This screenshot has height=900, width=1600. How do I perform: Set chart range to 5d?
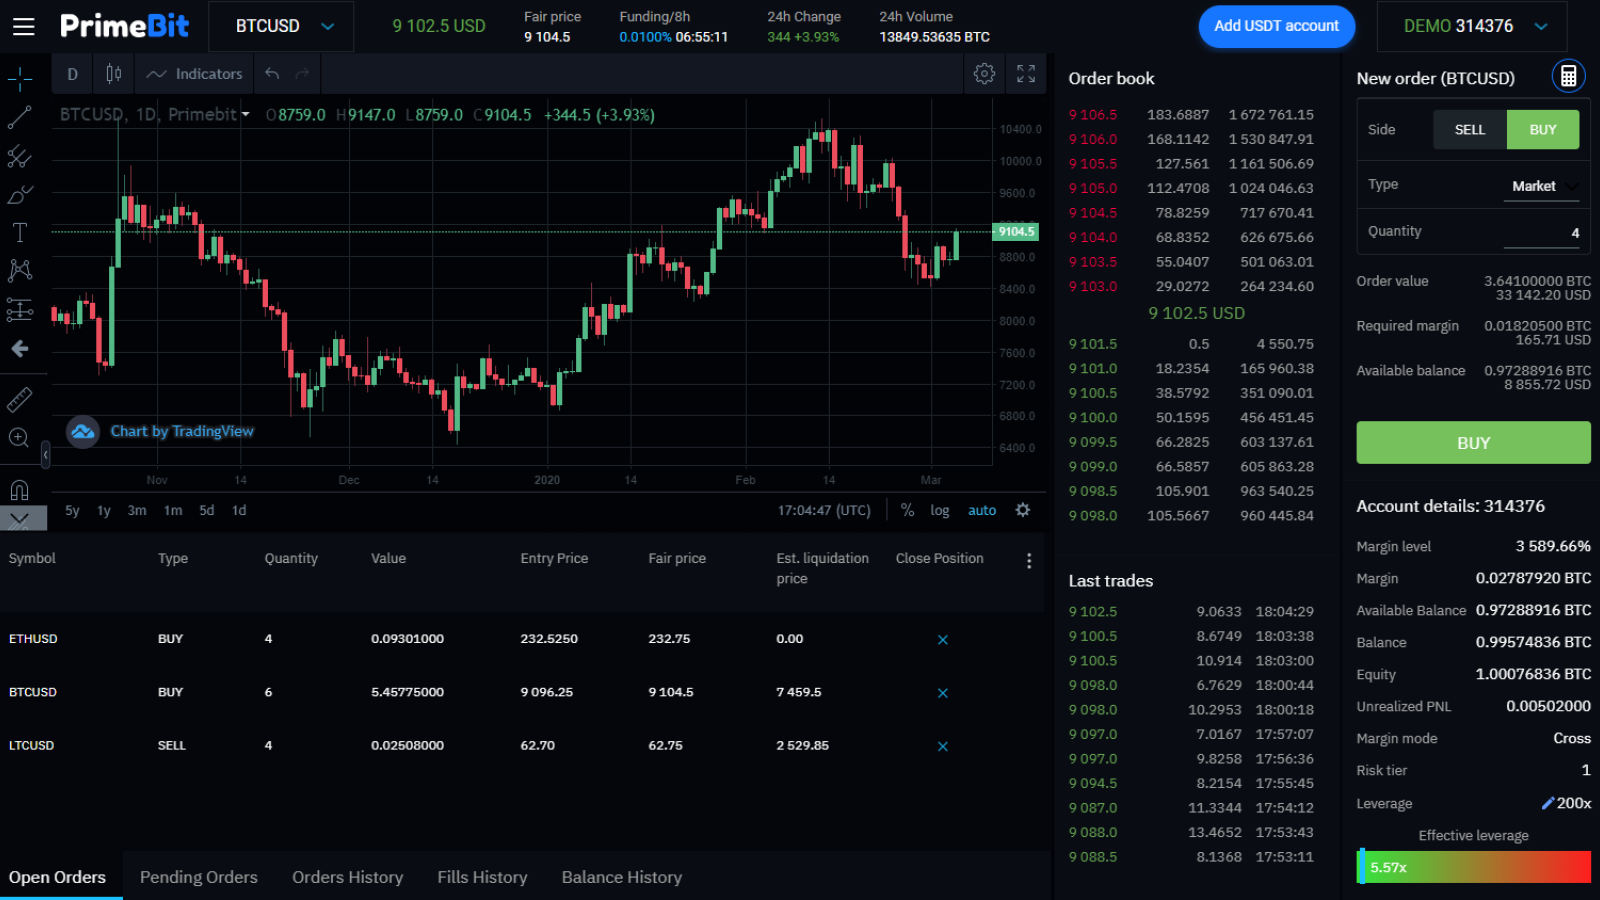[207, 510]
